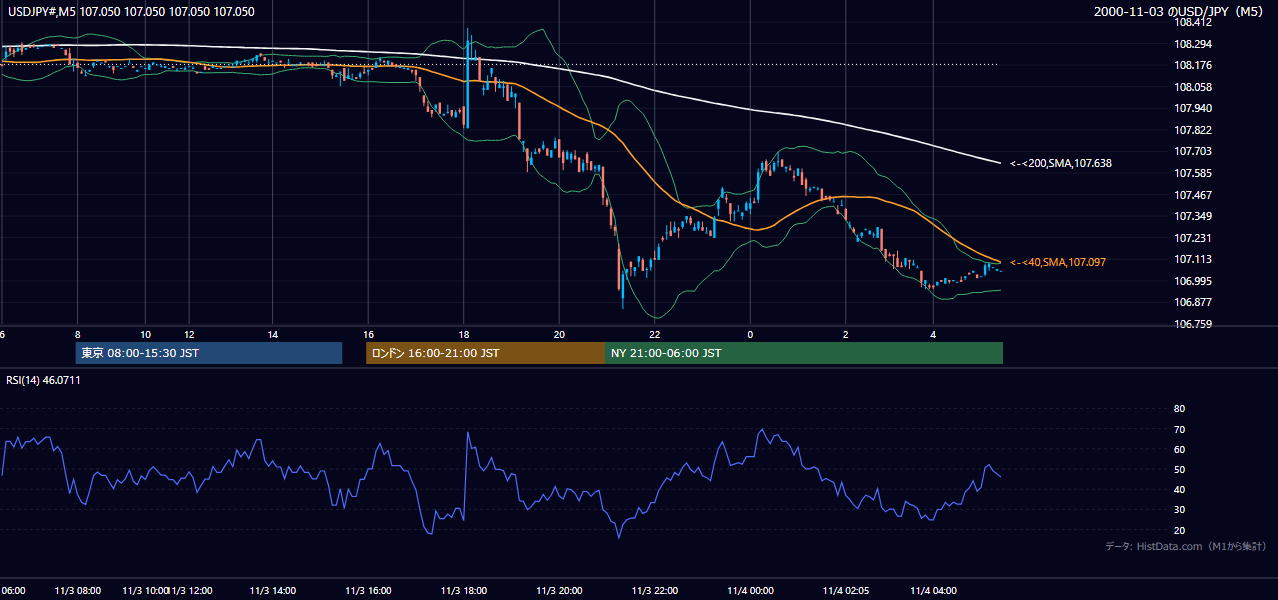Click price axis value 108.412
Viewport: 1278px width, 600px height.
click(x=1193, y=23)
